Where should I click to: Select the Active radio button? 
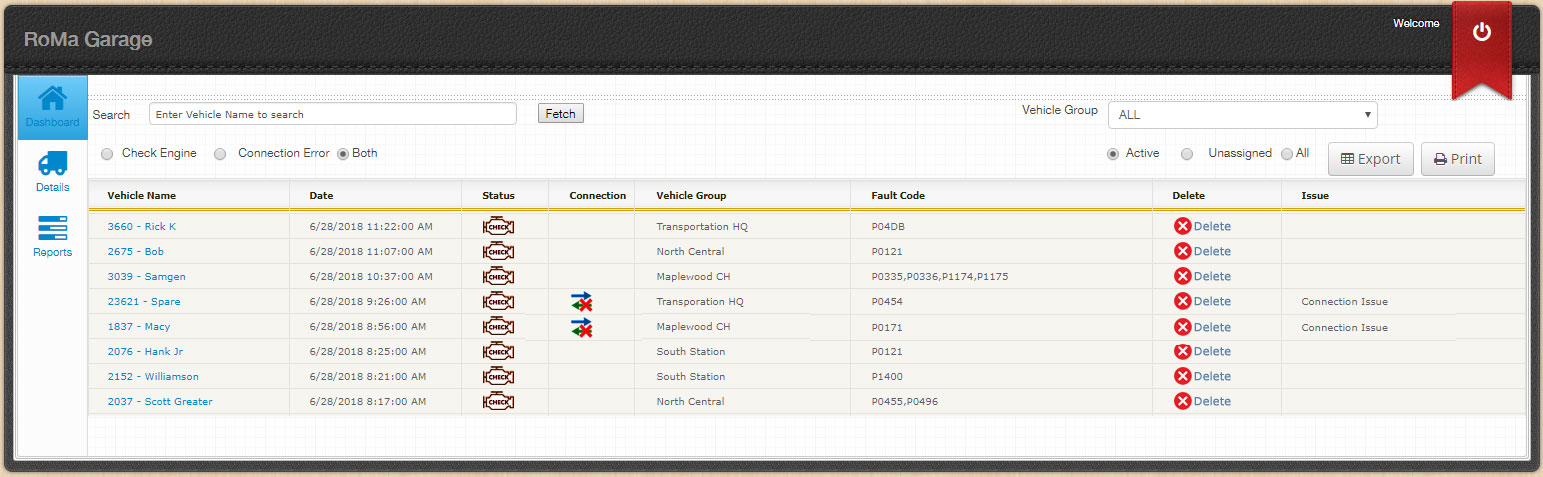tap(1112, 154)
